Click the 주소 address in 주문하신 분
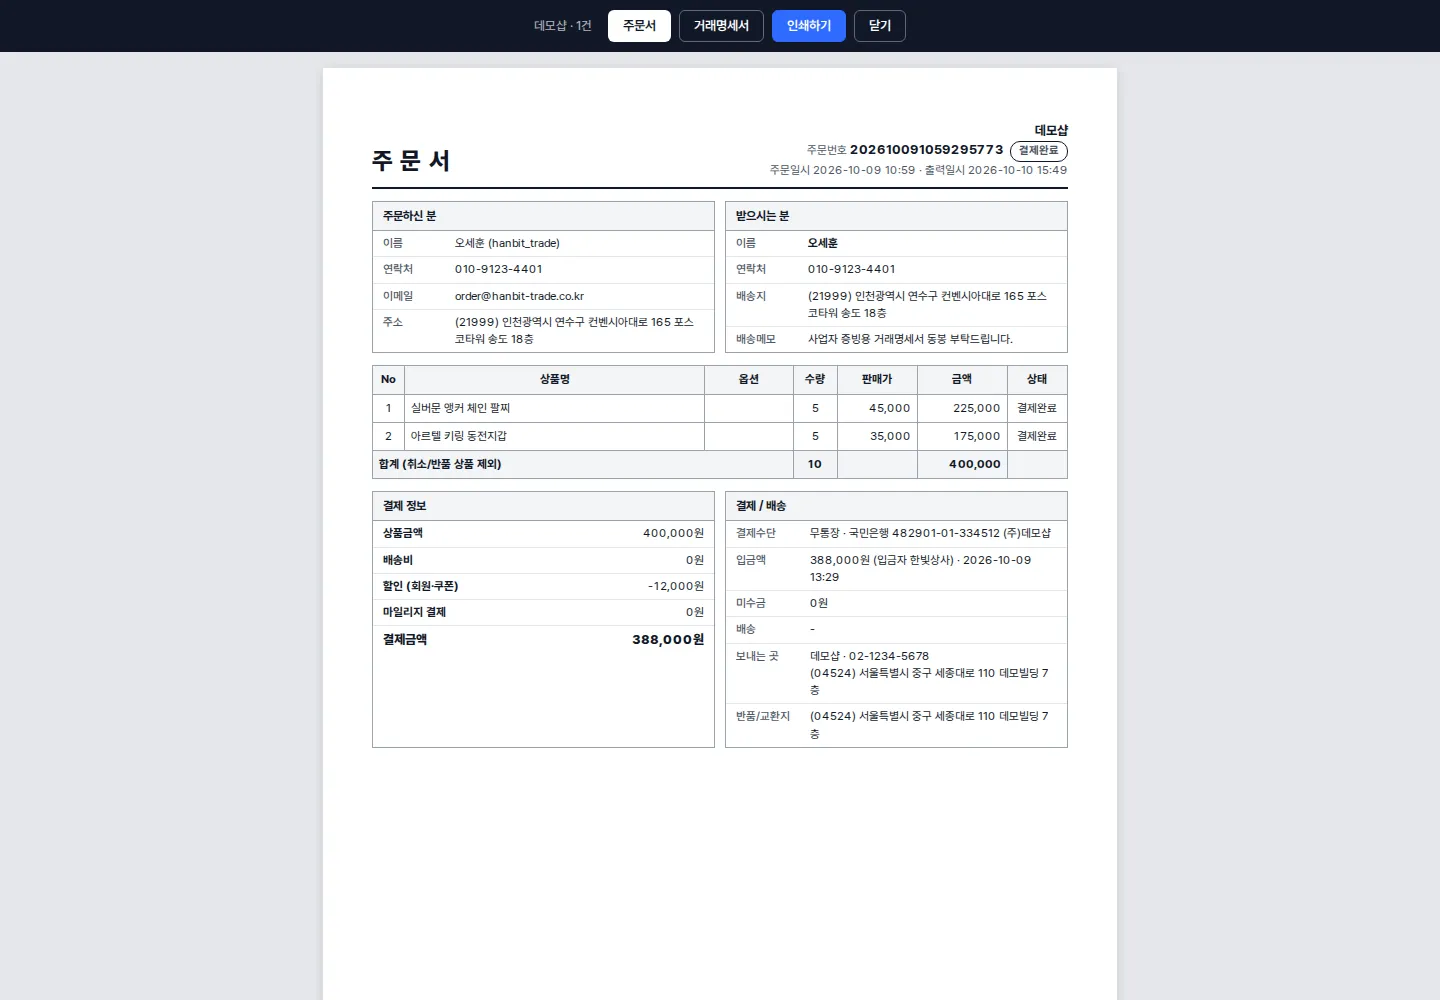 tap(574, 331)
